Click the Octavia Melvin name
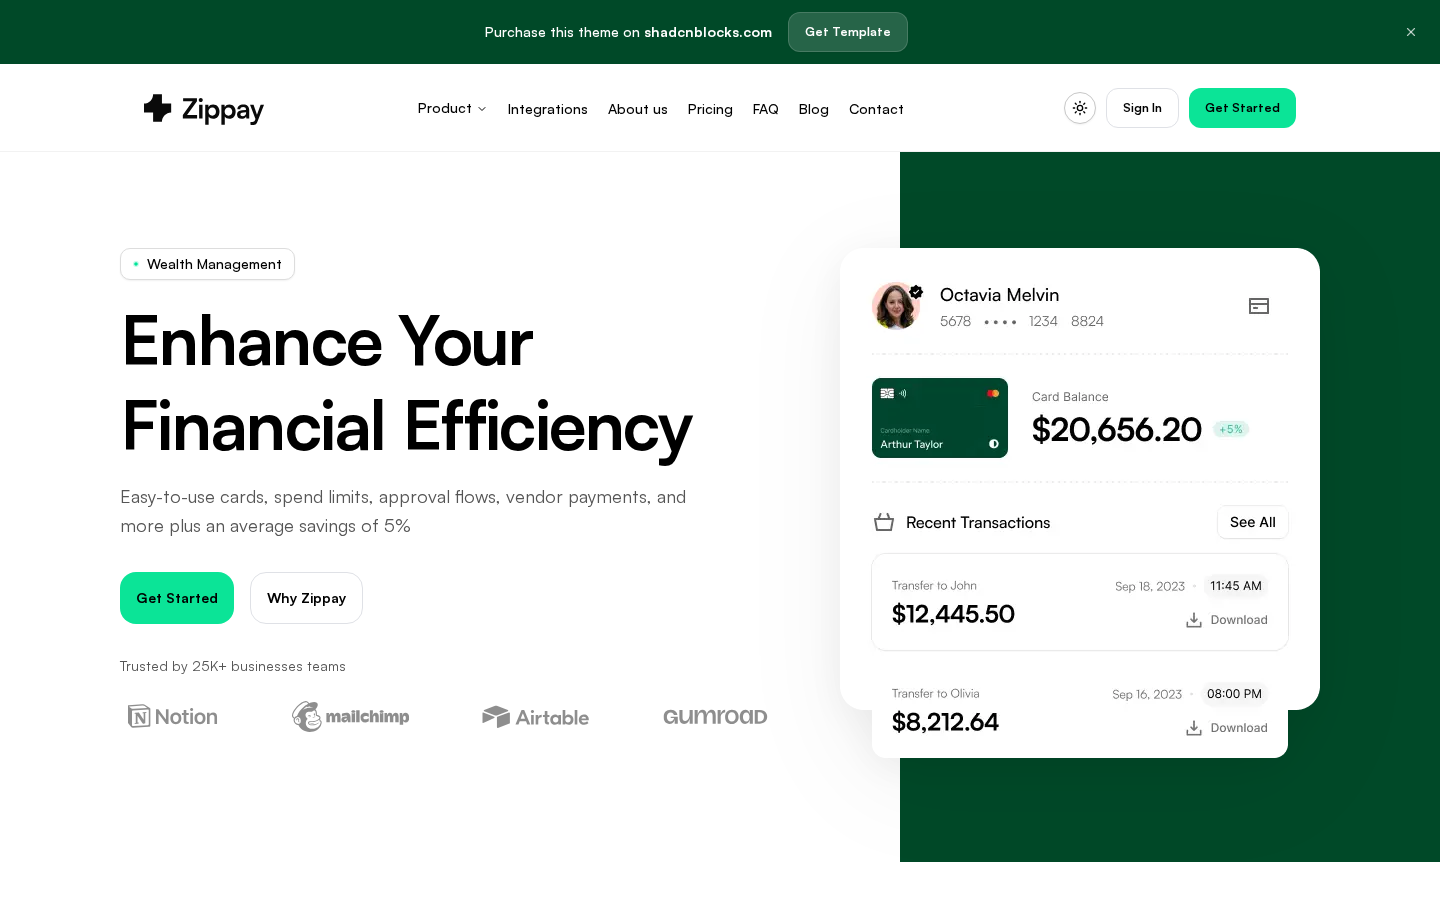Screen dimensions: 1440x900 pos(999,295)
